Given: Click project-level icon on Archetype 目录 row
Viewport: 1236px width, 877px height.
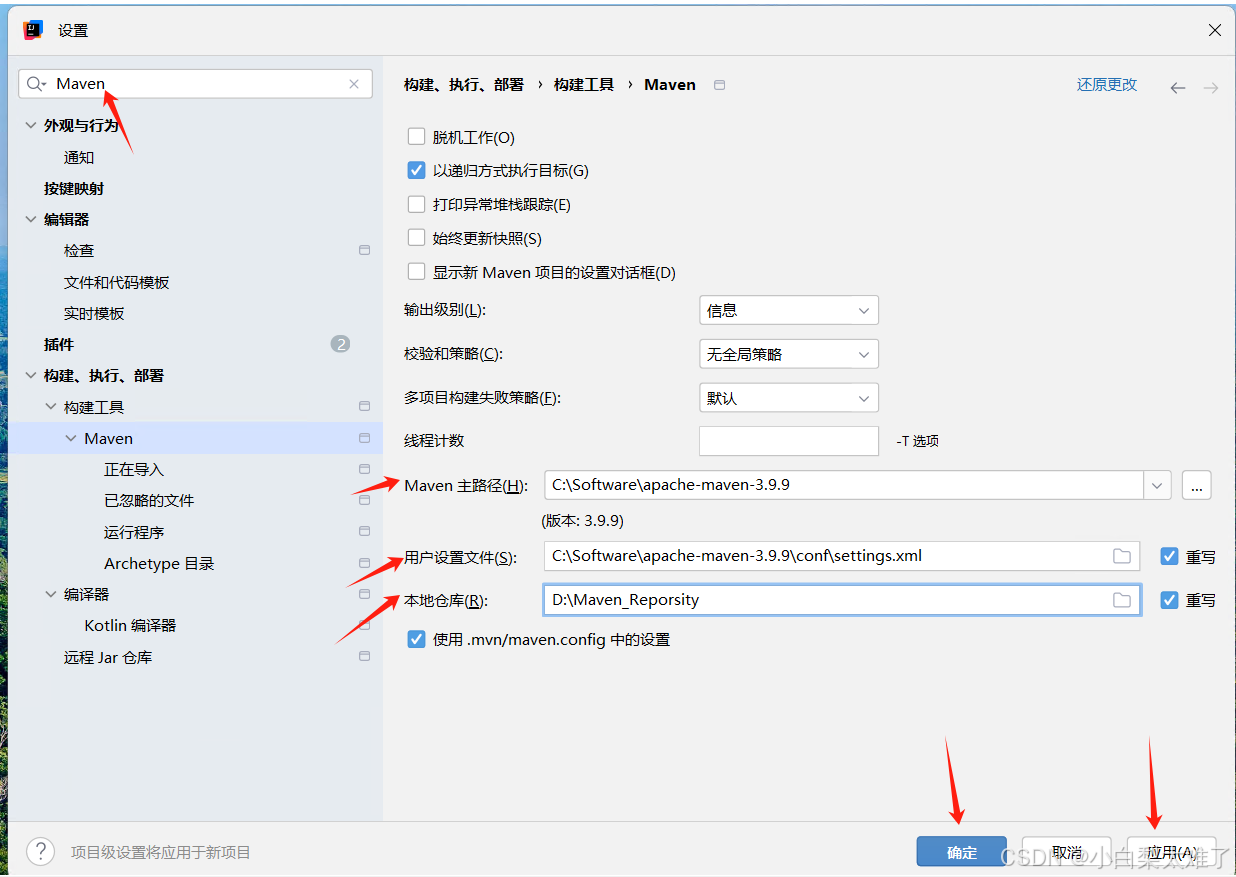Looking at the screenshot, I should (364, 563).
